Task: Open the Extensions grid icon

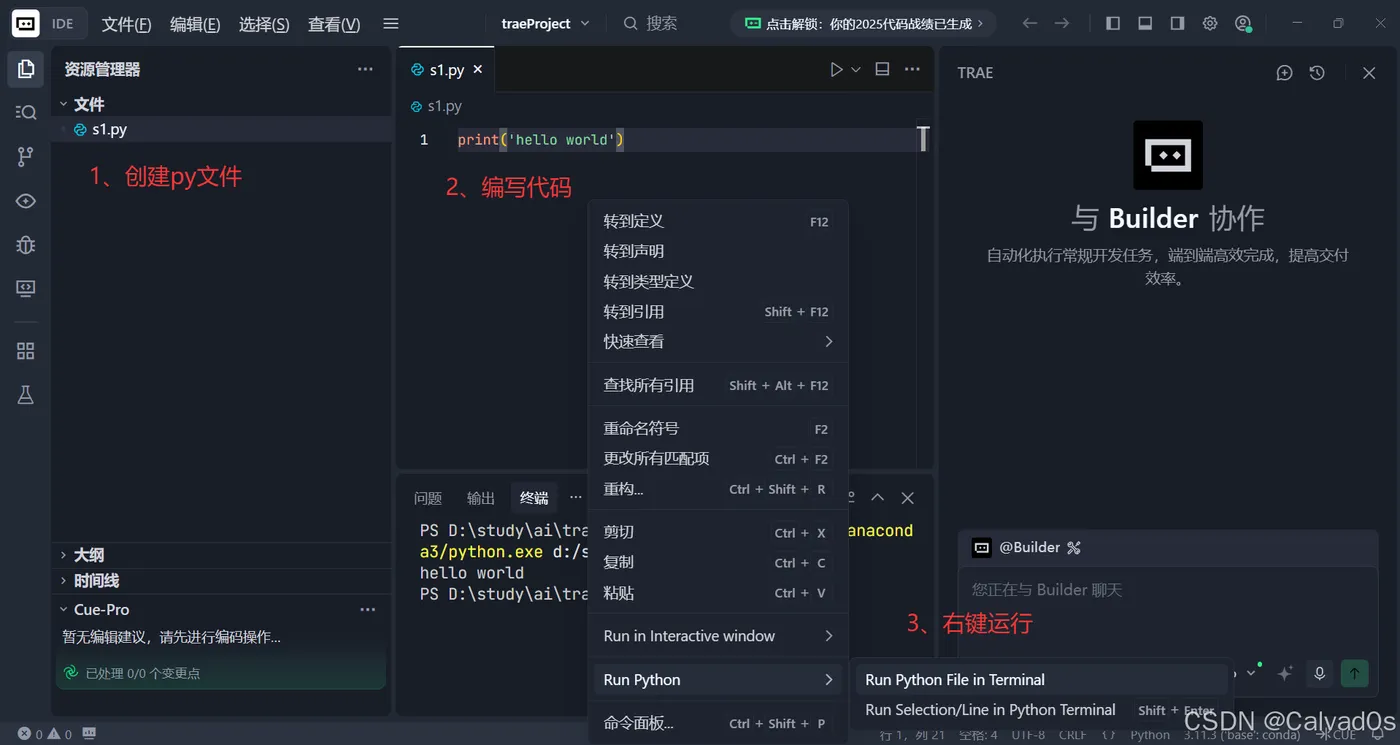Action: pyautogui.click(x=26, y=351)
